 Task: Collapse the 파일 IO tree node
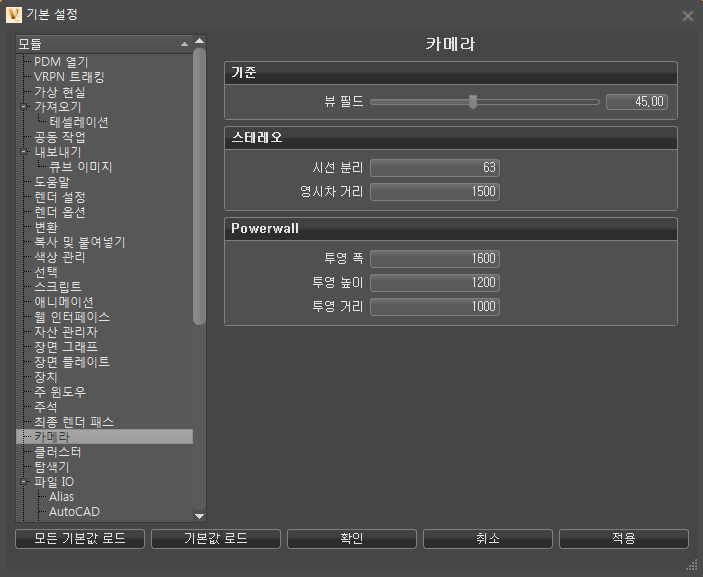(23, 482)
